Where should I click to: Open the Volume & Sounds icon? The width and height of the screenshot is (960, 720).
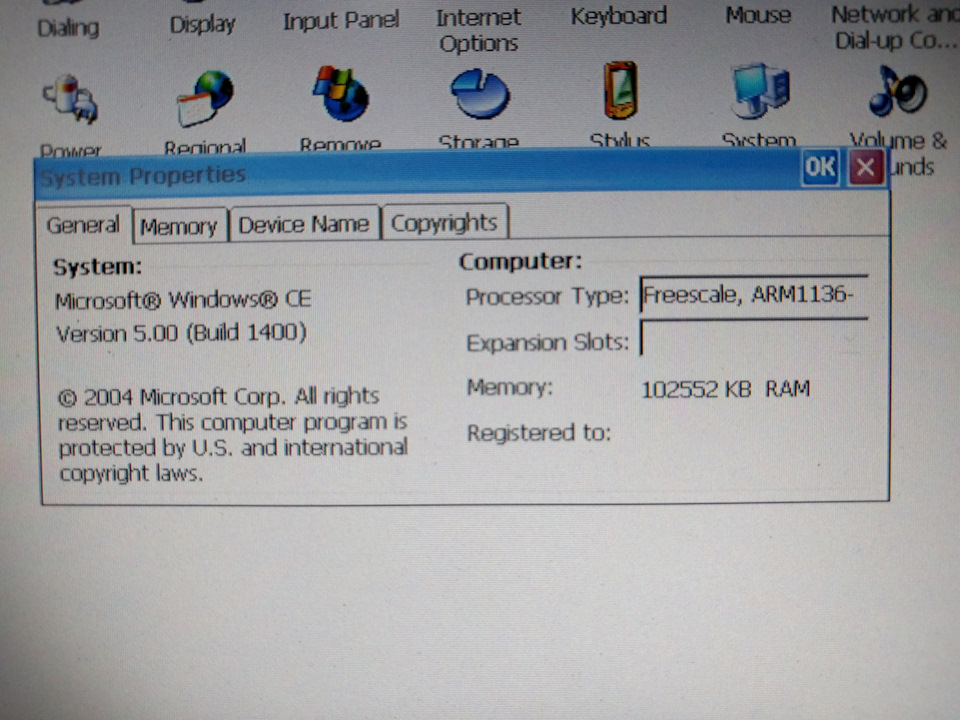point(898,92)
